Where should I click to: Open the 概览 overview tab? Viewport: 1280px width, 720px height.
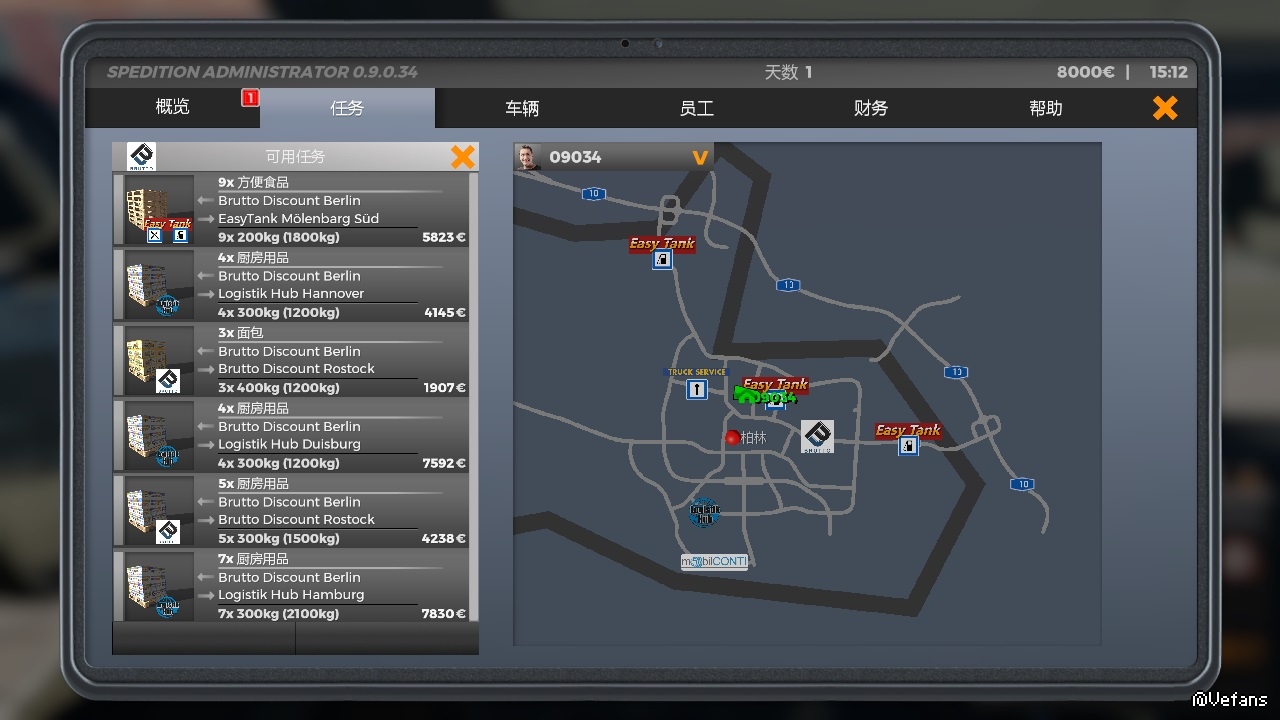tap(172, 107)
